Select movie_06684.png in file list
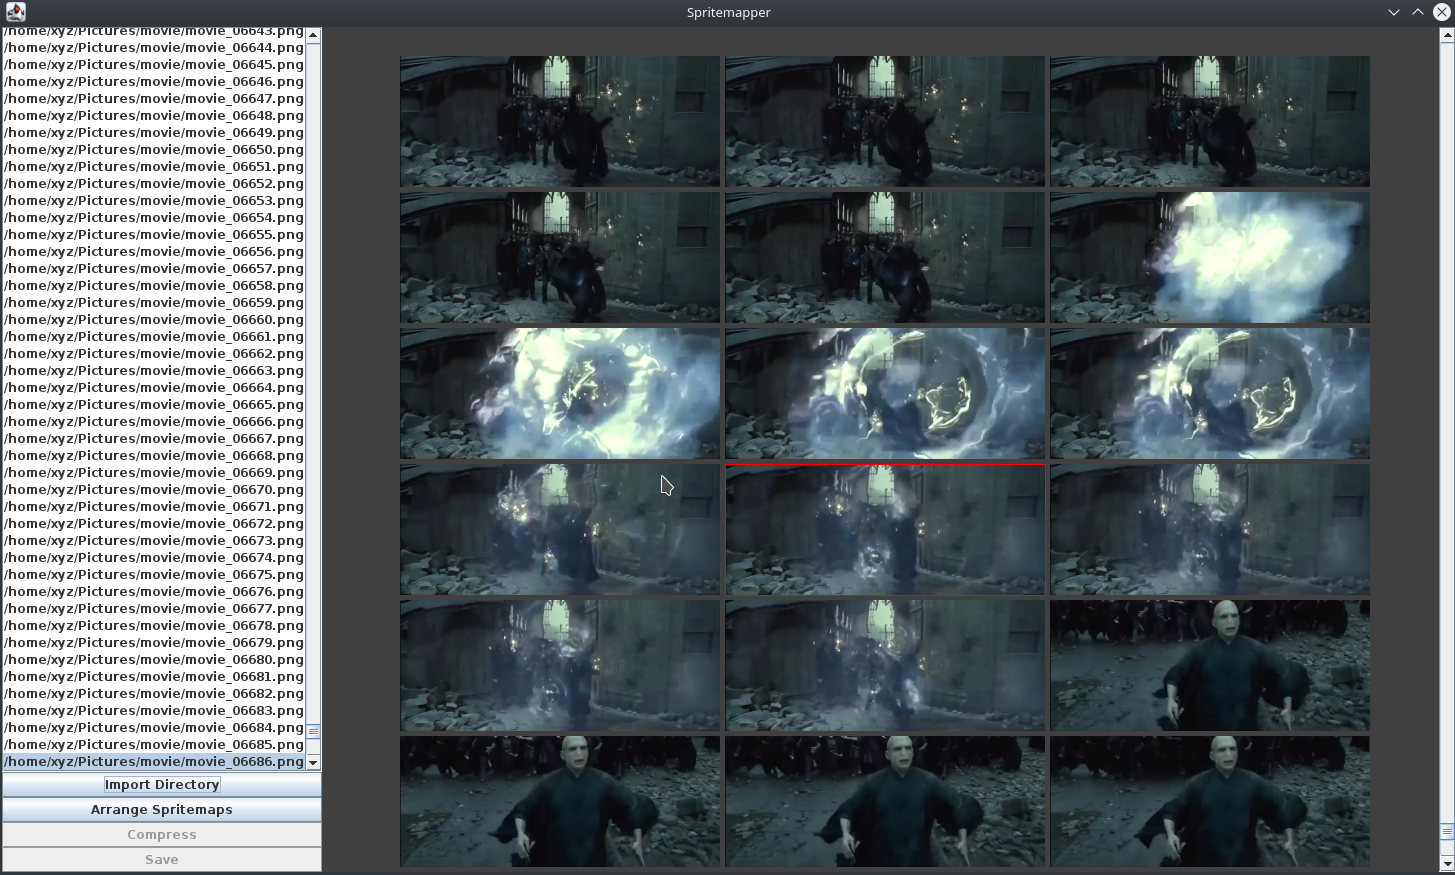The height and width of the screenshot is (875, 1455). pos(154,727)
